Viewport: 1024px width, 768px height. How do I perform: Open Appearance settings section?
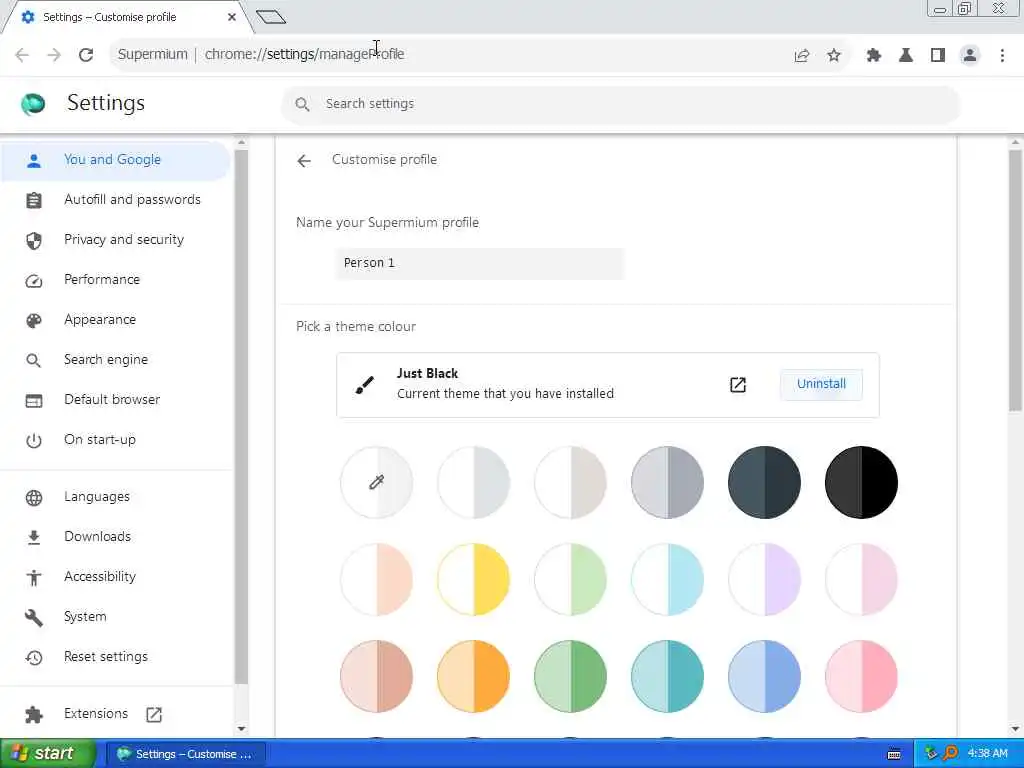[116, 320]
